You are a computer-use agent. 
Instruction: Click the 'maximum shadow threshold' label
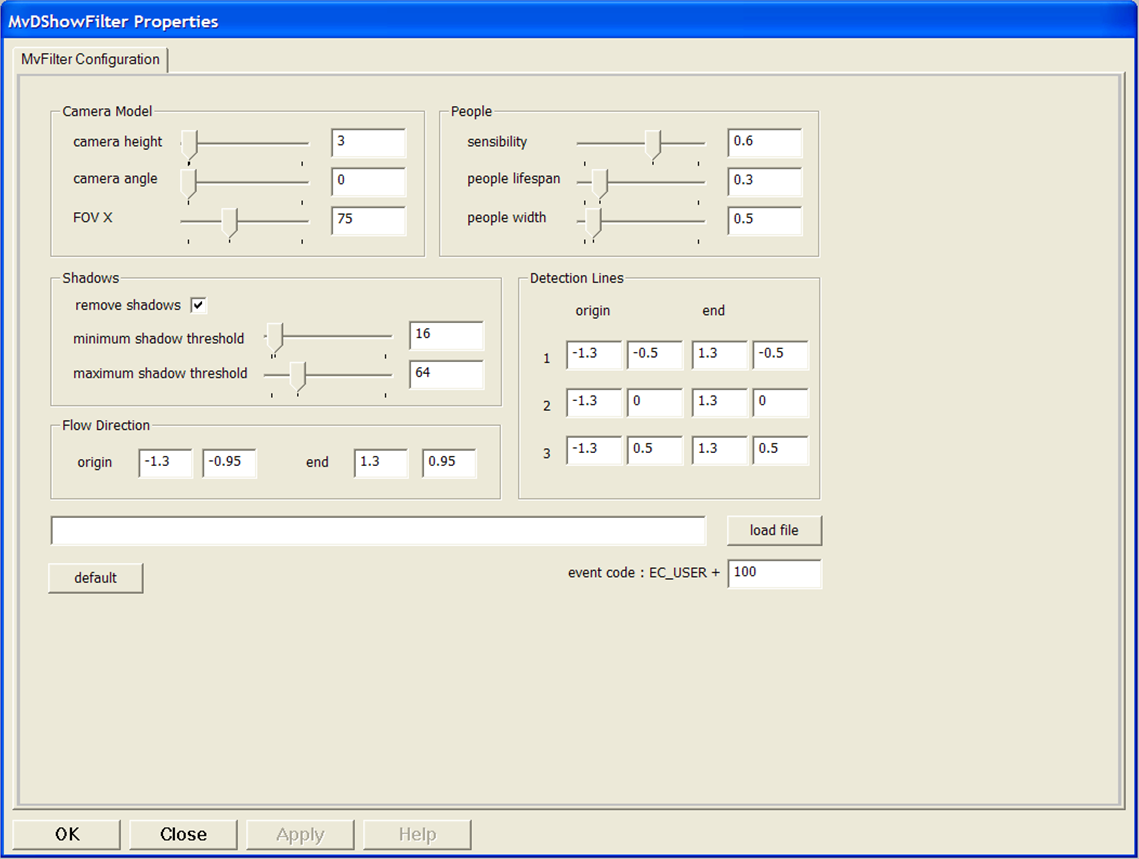click(x=161, y=373)
